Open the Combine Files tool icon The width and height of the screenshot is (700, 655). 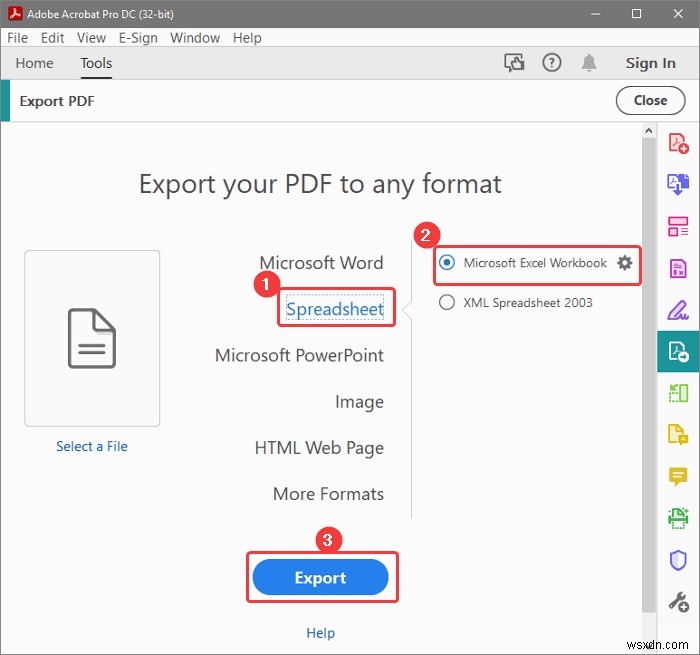(678, 184)
